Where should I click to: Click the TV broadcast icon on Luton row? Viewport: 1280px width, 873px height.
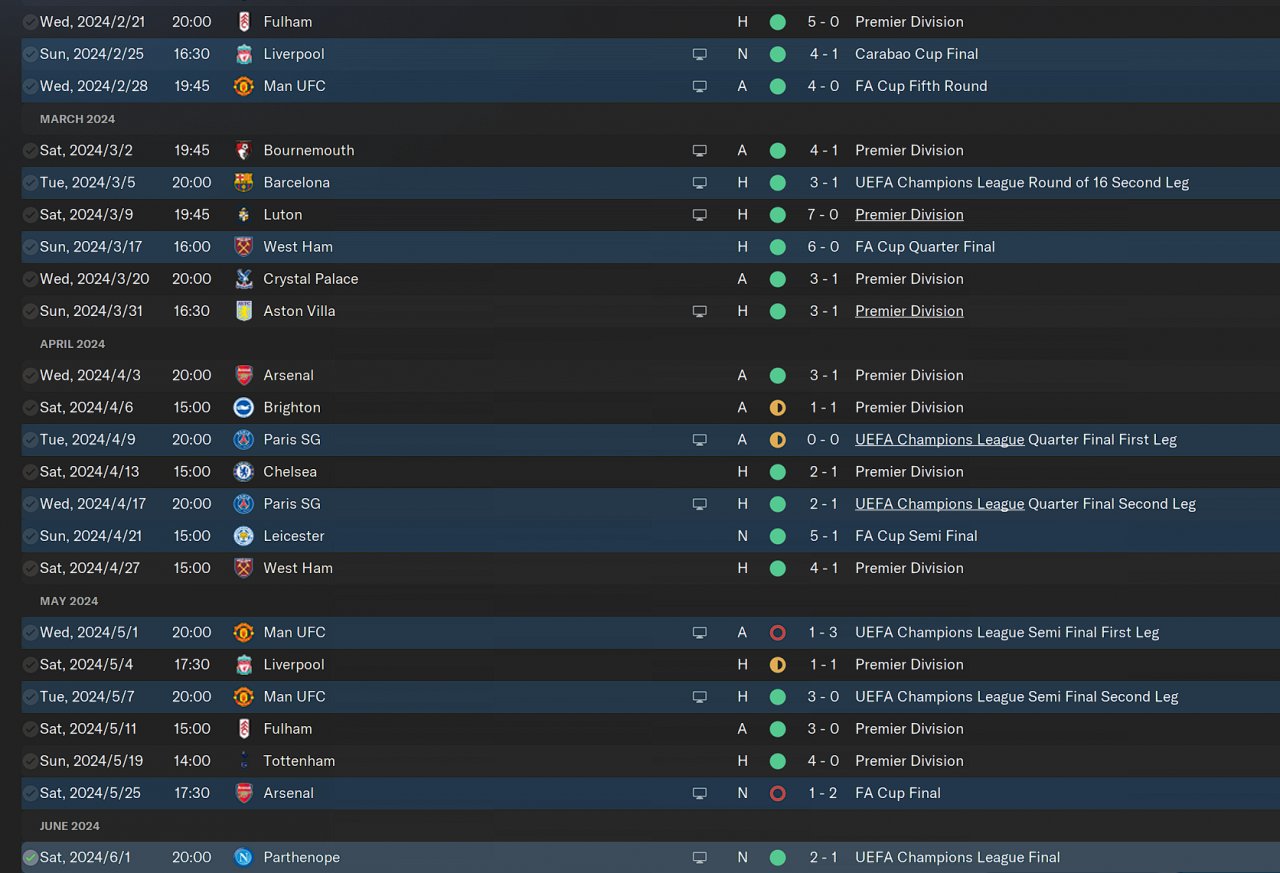[x=700, y=215]
